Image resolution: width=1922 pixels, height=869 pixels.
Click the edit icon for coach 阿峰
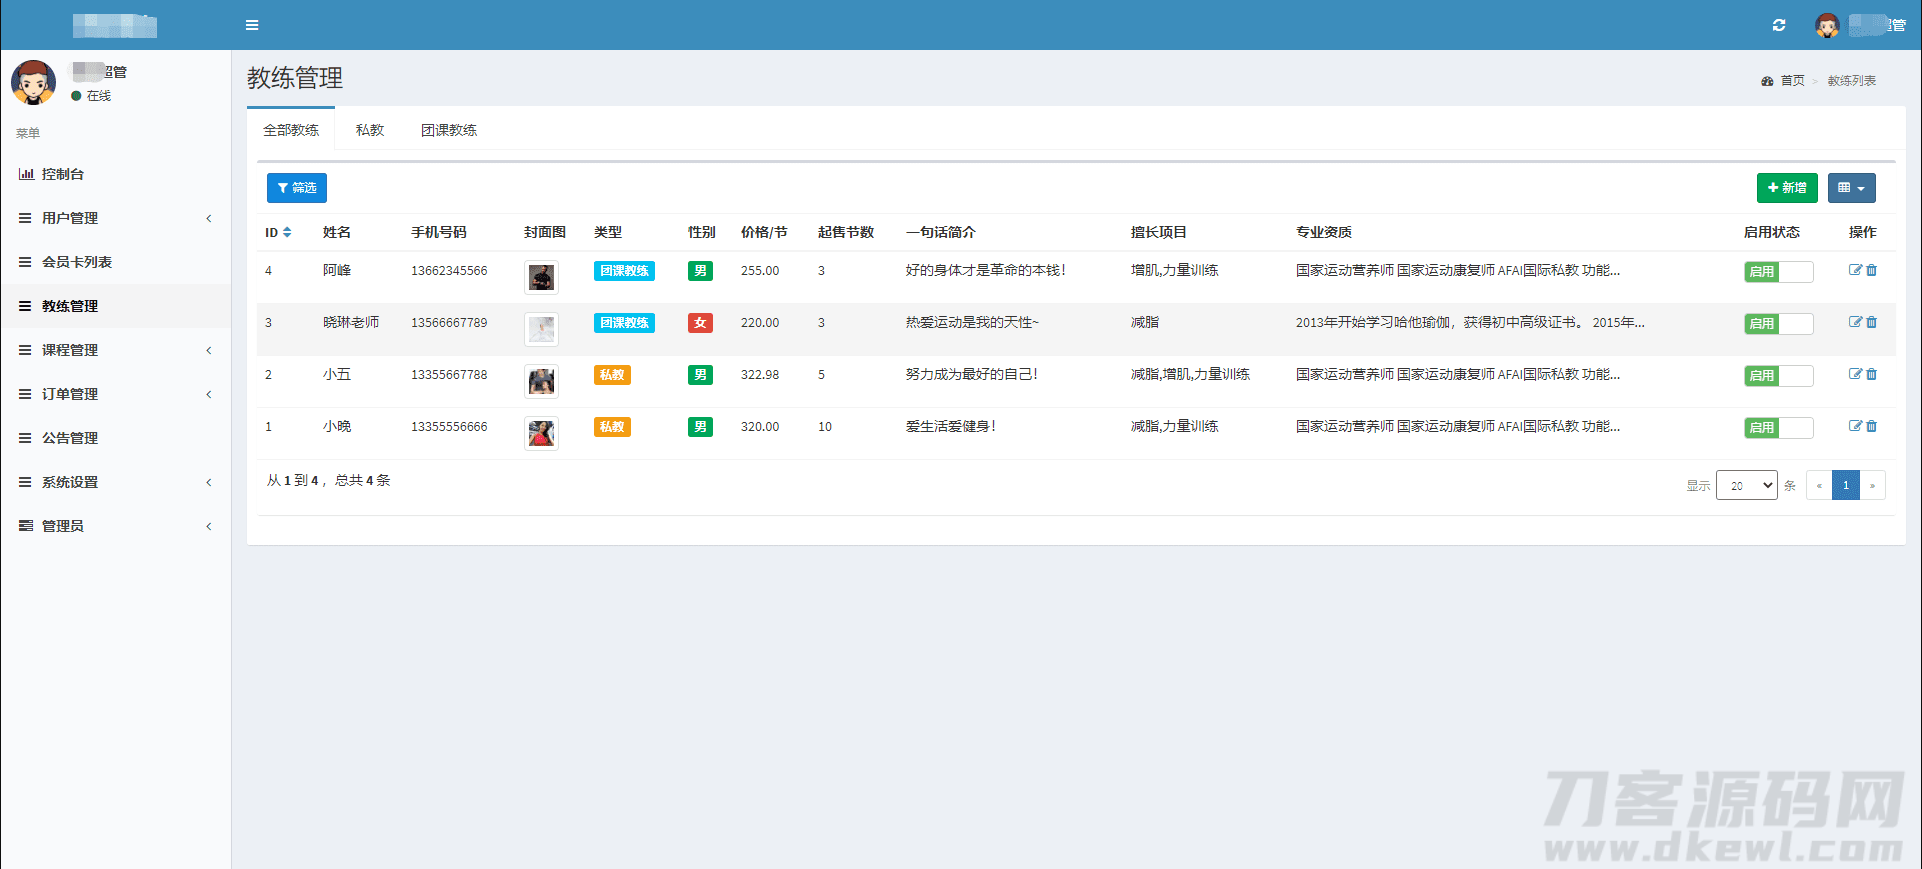click(1855, 270)
